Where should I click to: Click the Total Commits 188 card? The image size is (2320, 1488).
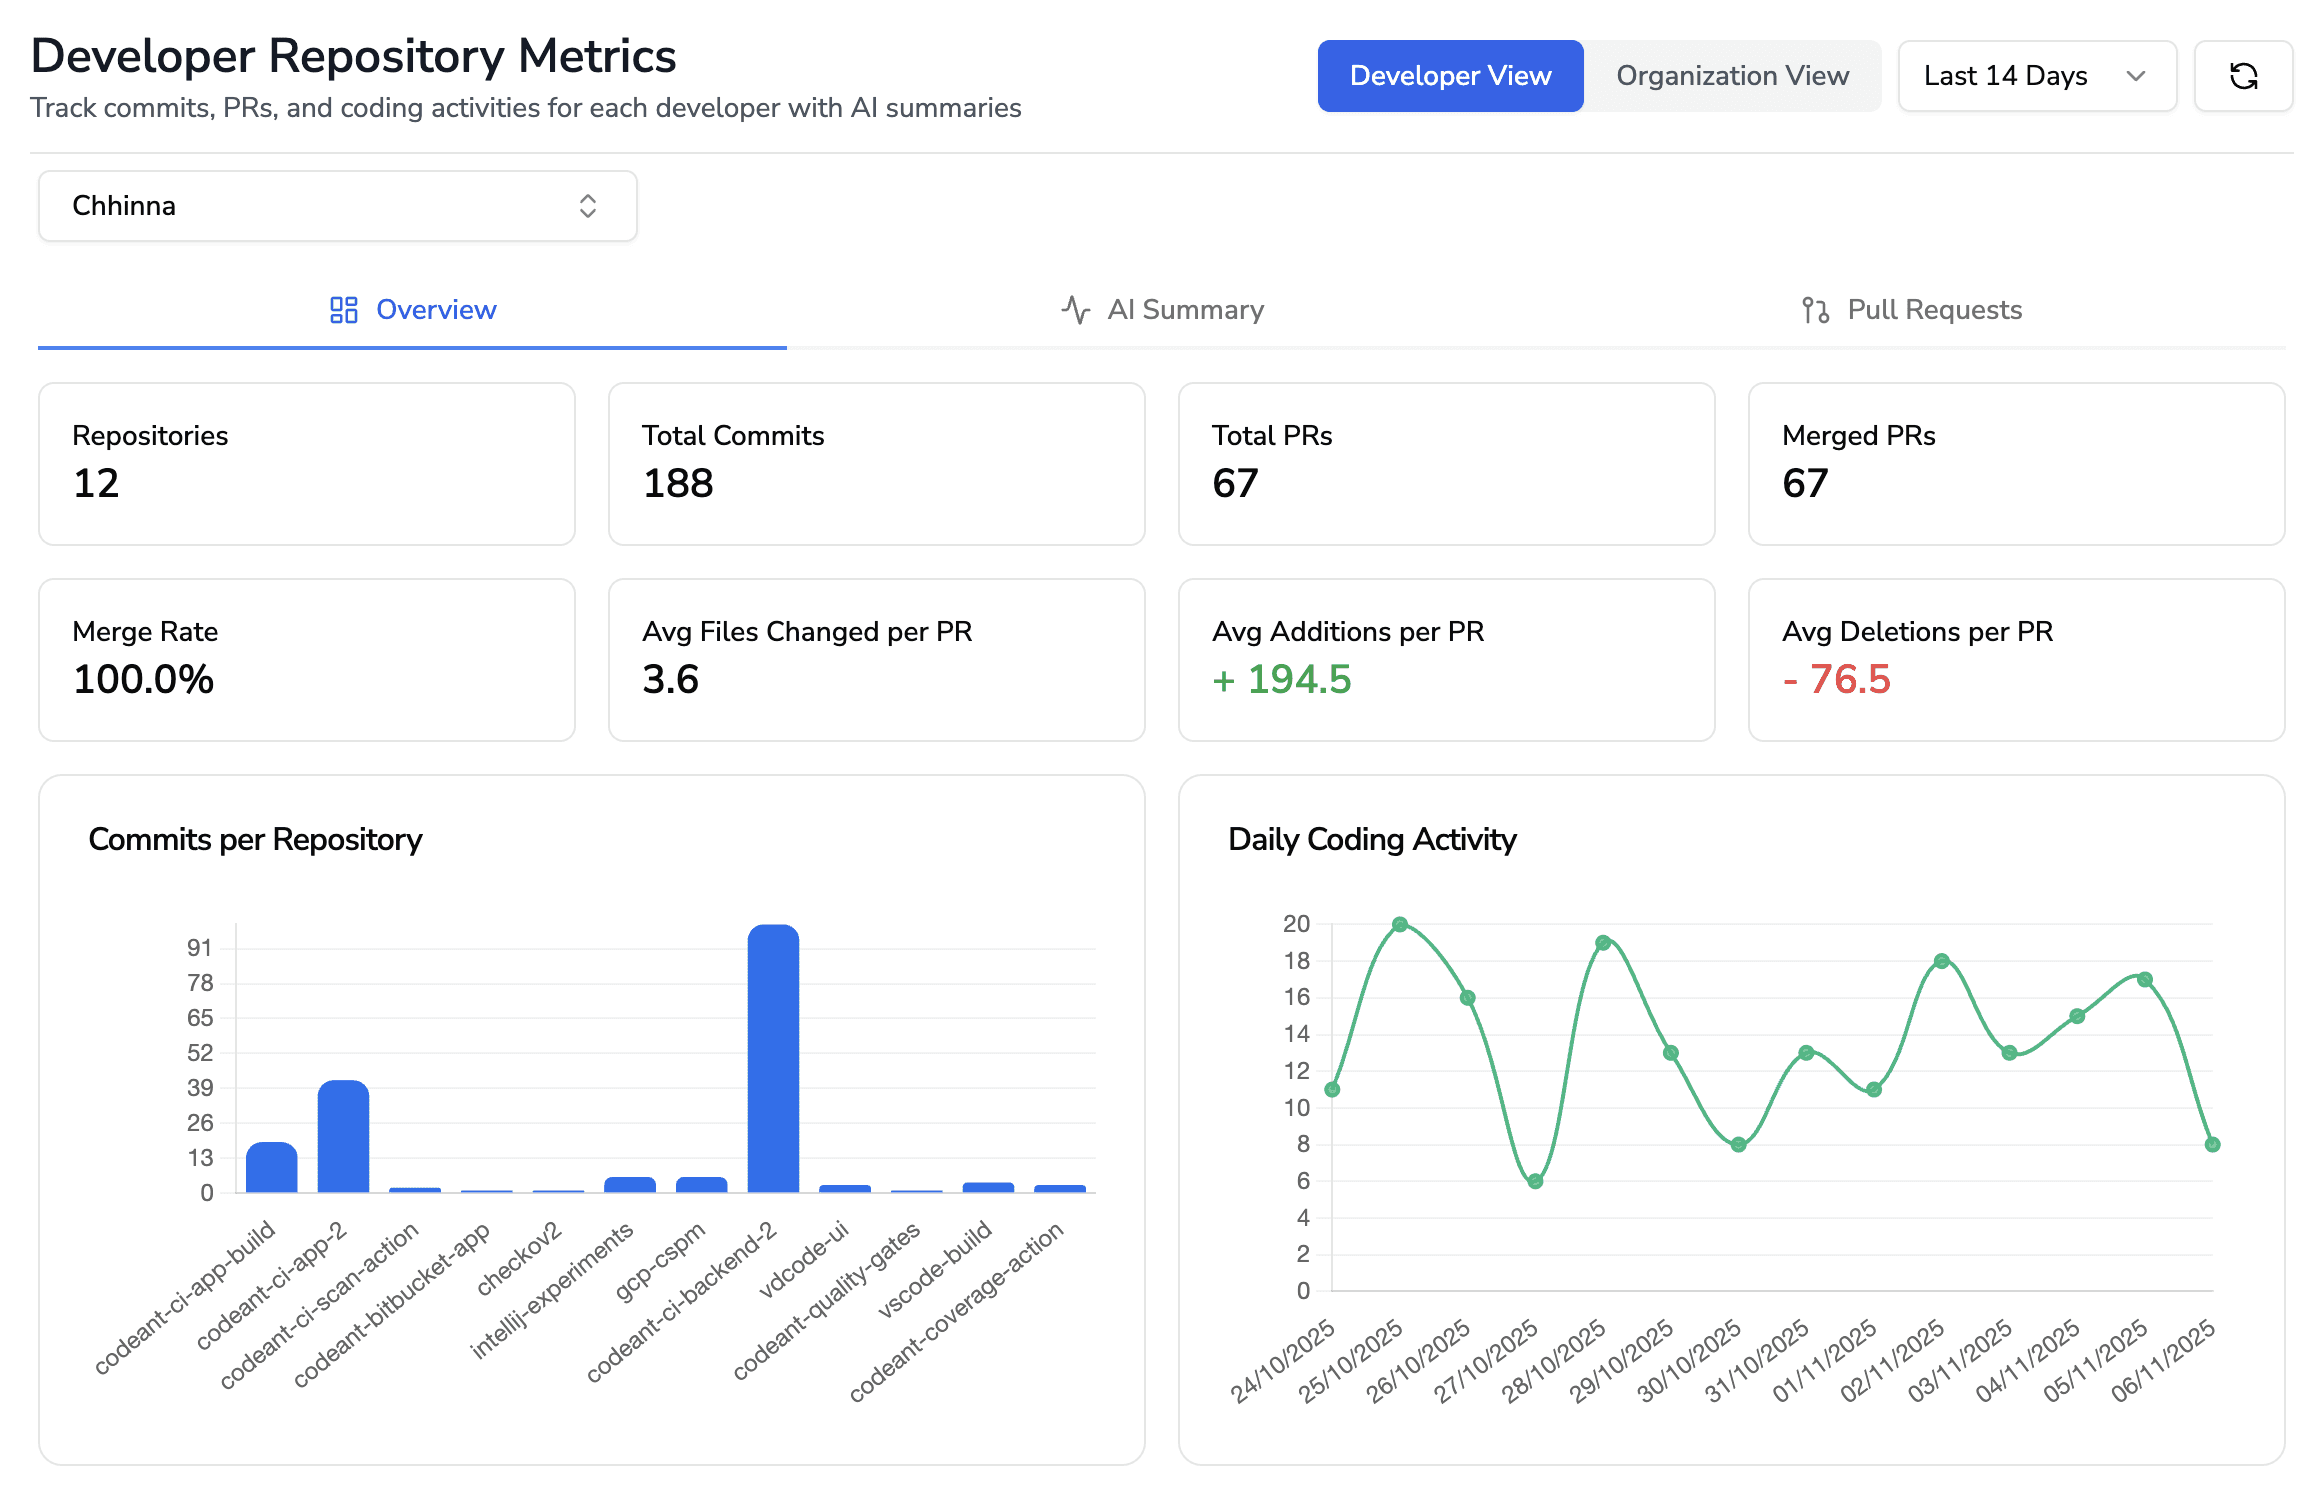coord(877,464)
